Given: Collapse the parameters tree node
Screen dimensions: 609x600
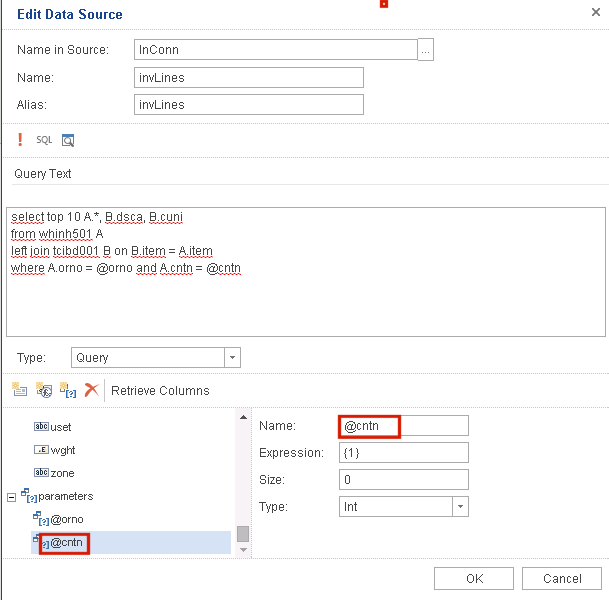Looking at the screenshot, I should (x=12, y=496).
